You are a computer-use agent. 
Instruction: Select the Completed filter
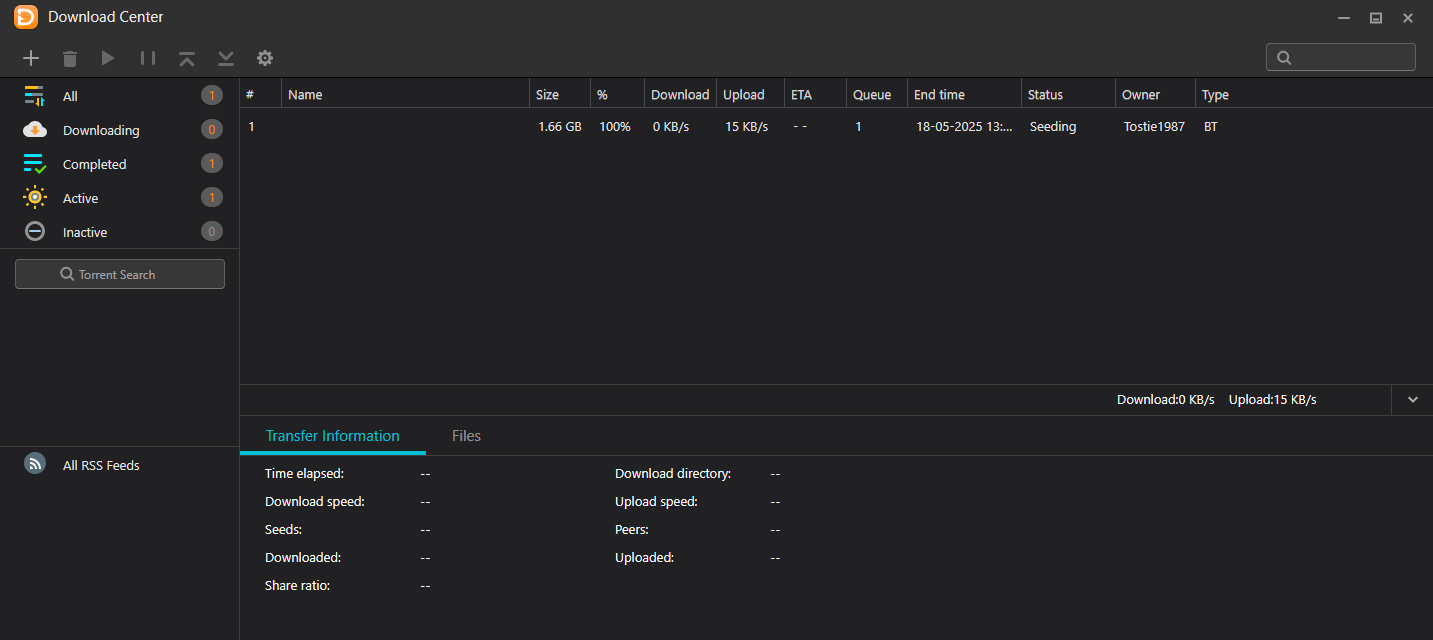[120, 164]
